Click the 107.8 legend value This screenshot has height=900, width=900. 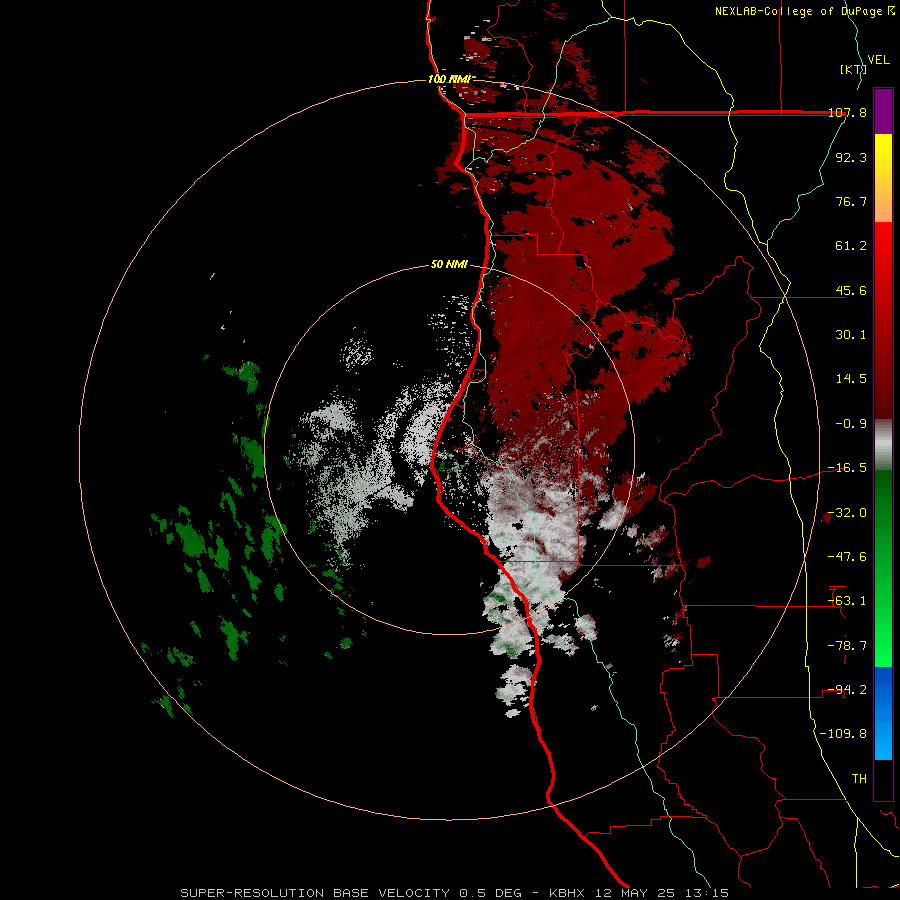click(x=847, y=113)
